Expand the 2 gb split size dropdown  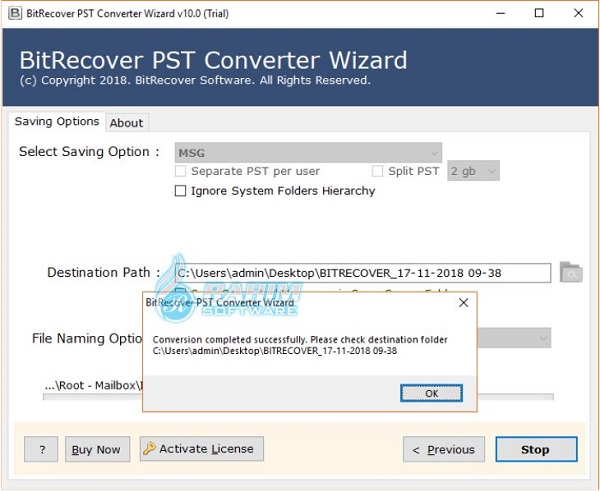pyautogui.click(x=473, y=171)
